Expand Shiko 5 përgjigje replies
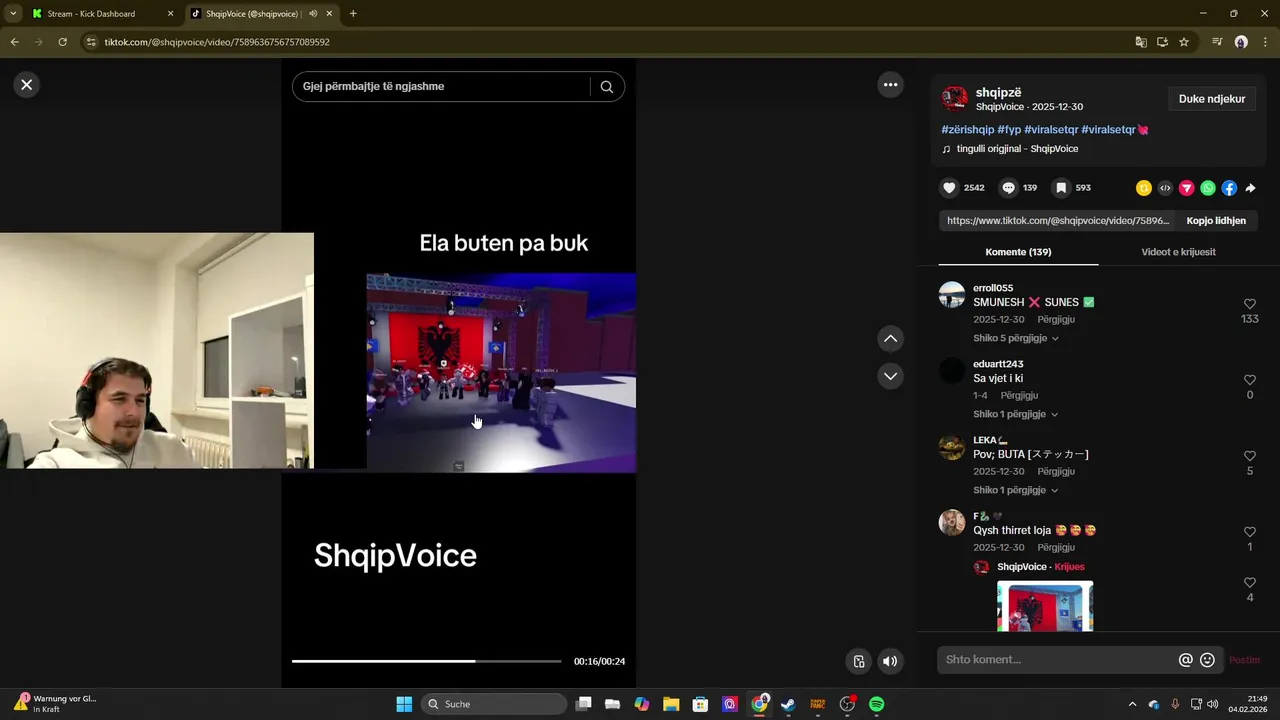 1016,338
